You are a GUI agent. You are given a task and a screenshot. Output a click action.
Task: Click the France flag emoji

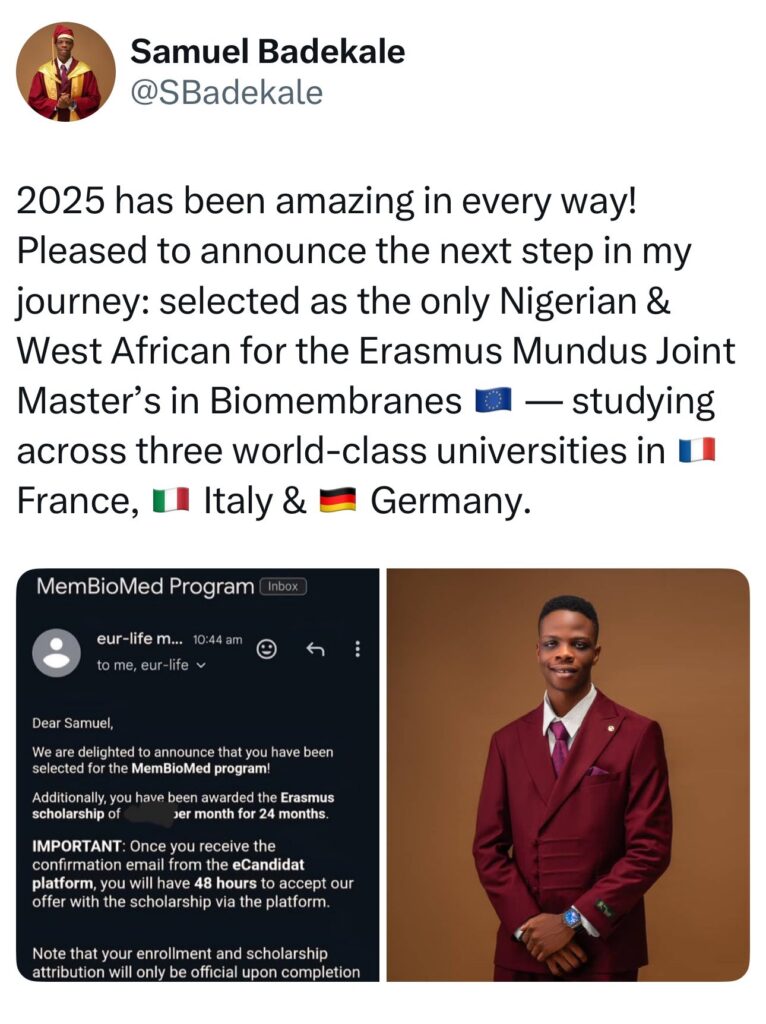(697, 451)
